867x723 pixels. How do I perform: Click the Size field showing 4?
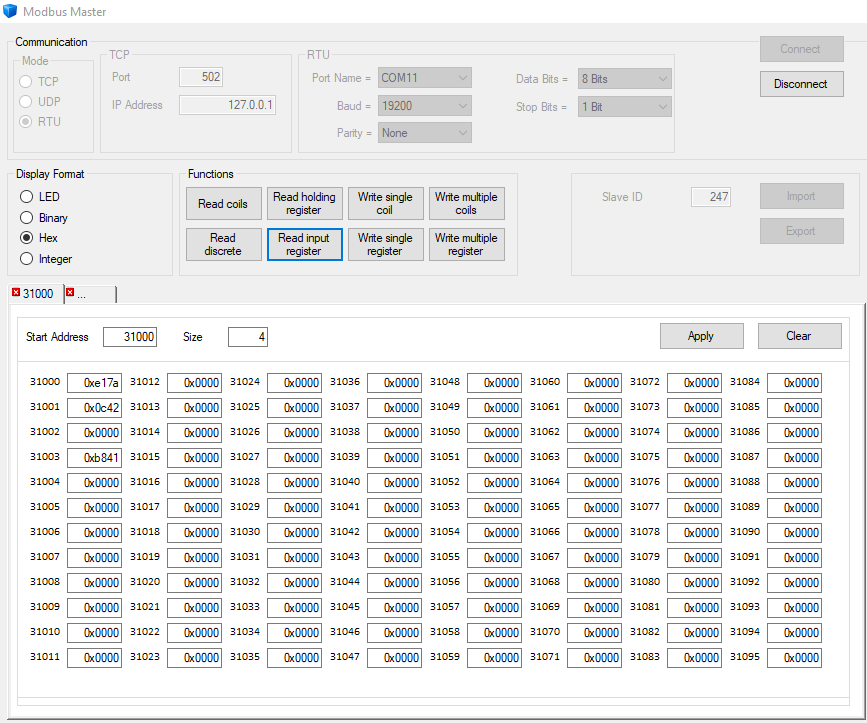248,337
